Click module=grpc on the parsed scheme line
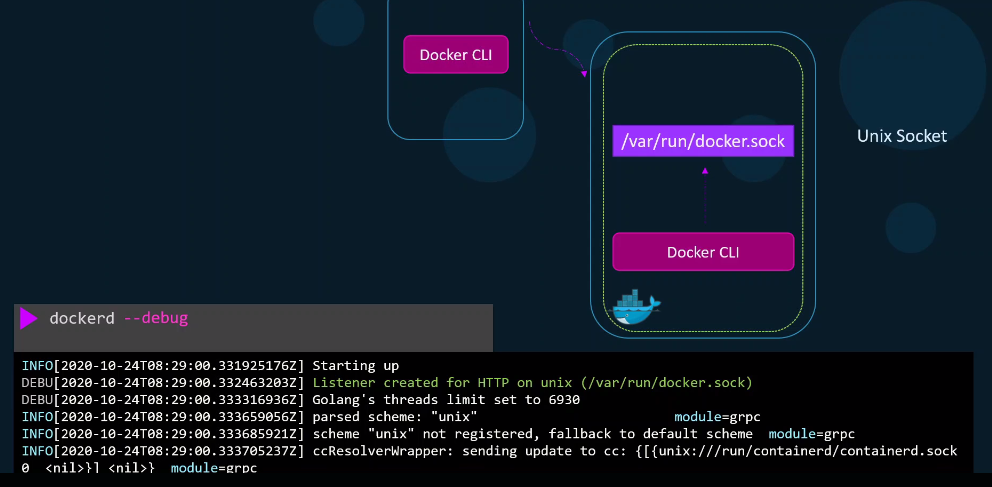 (717, 417)
